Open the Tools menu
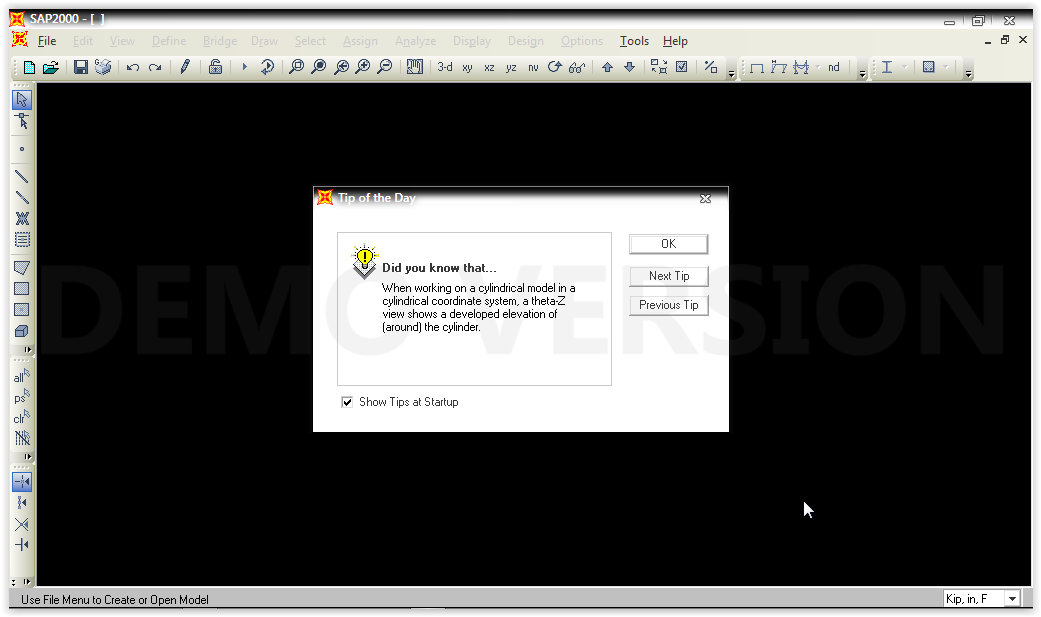The image size is (1041, 617). tap(634, 41)
